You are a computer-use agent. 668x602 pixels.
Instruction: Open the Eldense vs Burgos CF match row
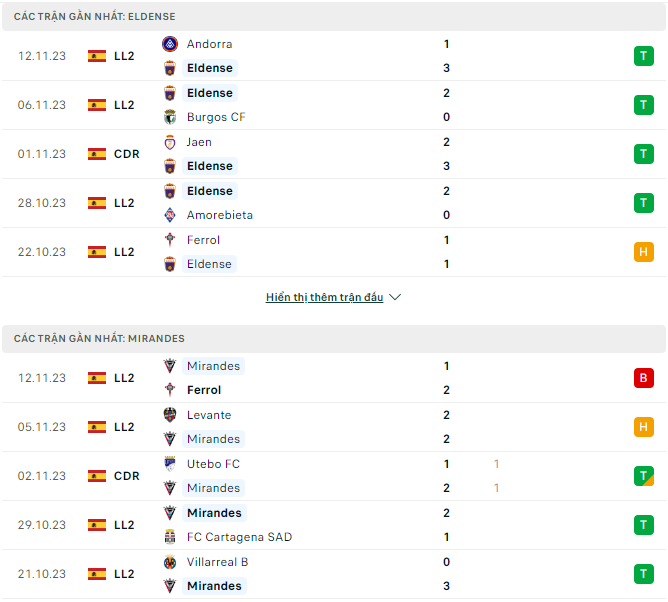click(x=334, y=105)
